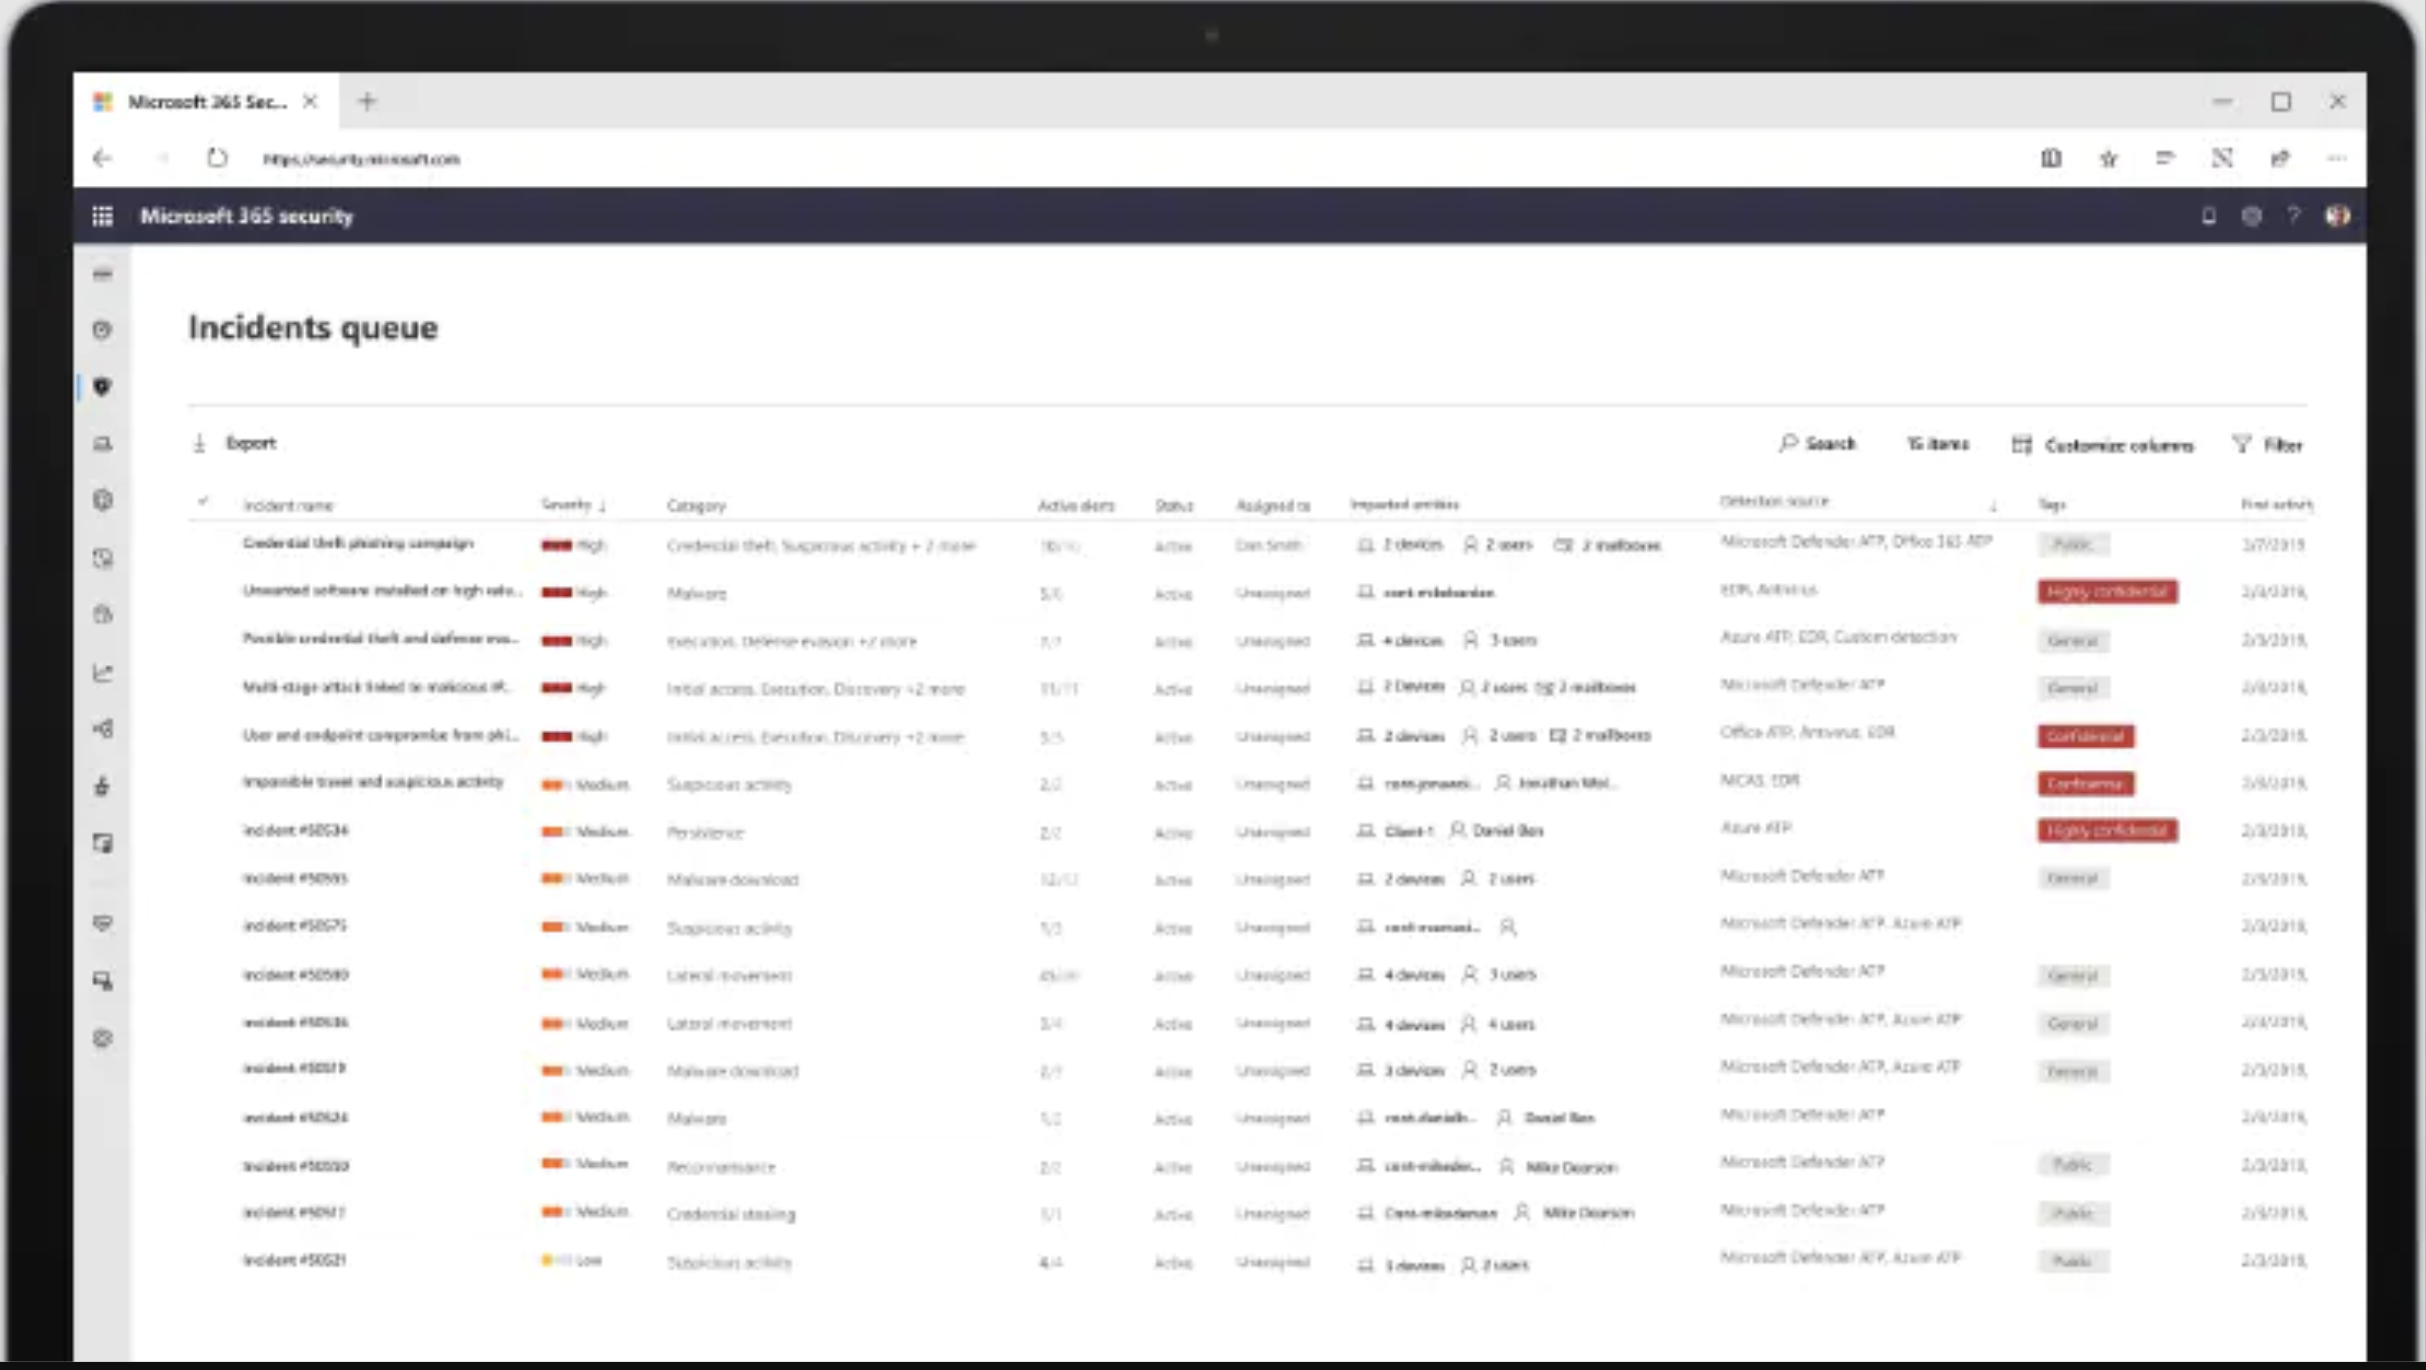Screen dimensions: 2426x1370
Task: Add page to favorites with star icon
Action: pos(2108,158)
